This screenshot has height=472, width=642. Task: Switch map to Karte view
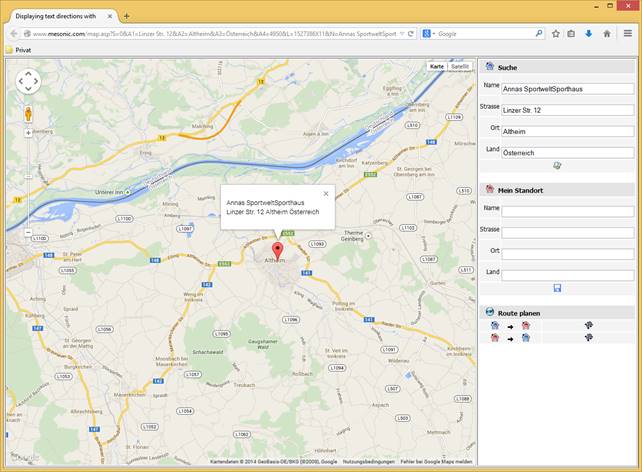click(437, 67)
